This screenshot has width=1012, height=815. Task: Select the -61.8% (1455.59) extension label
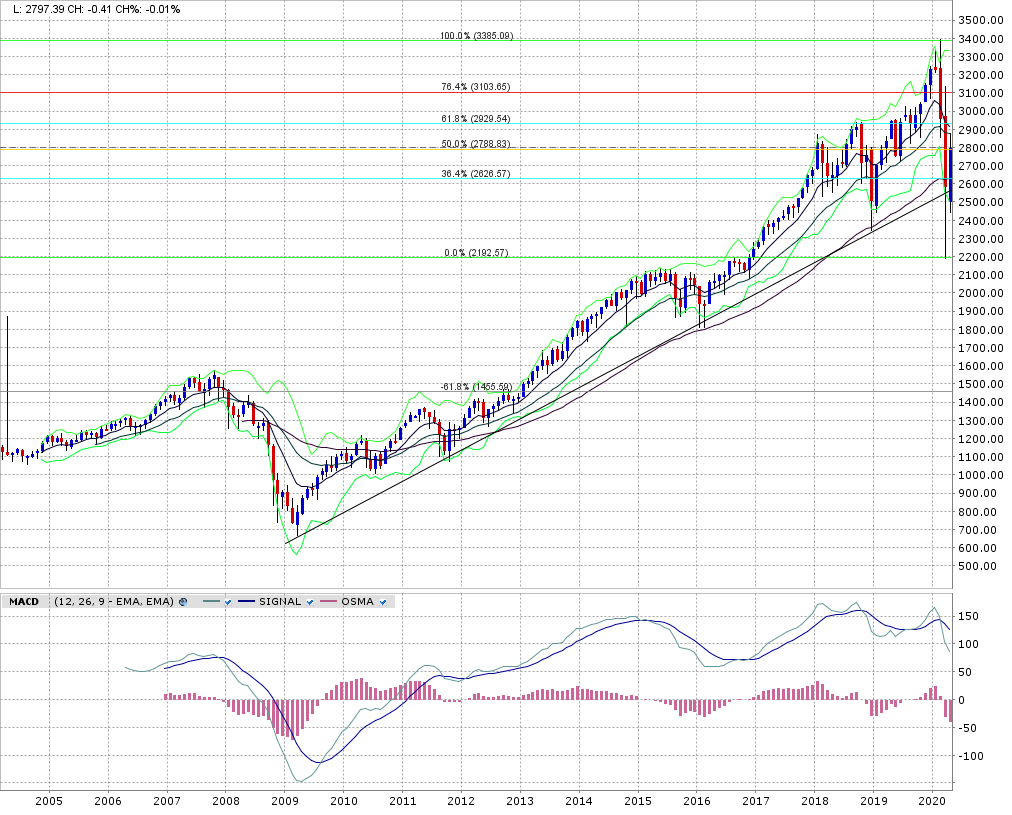pos(476,386)
